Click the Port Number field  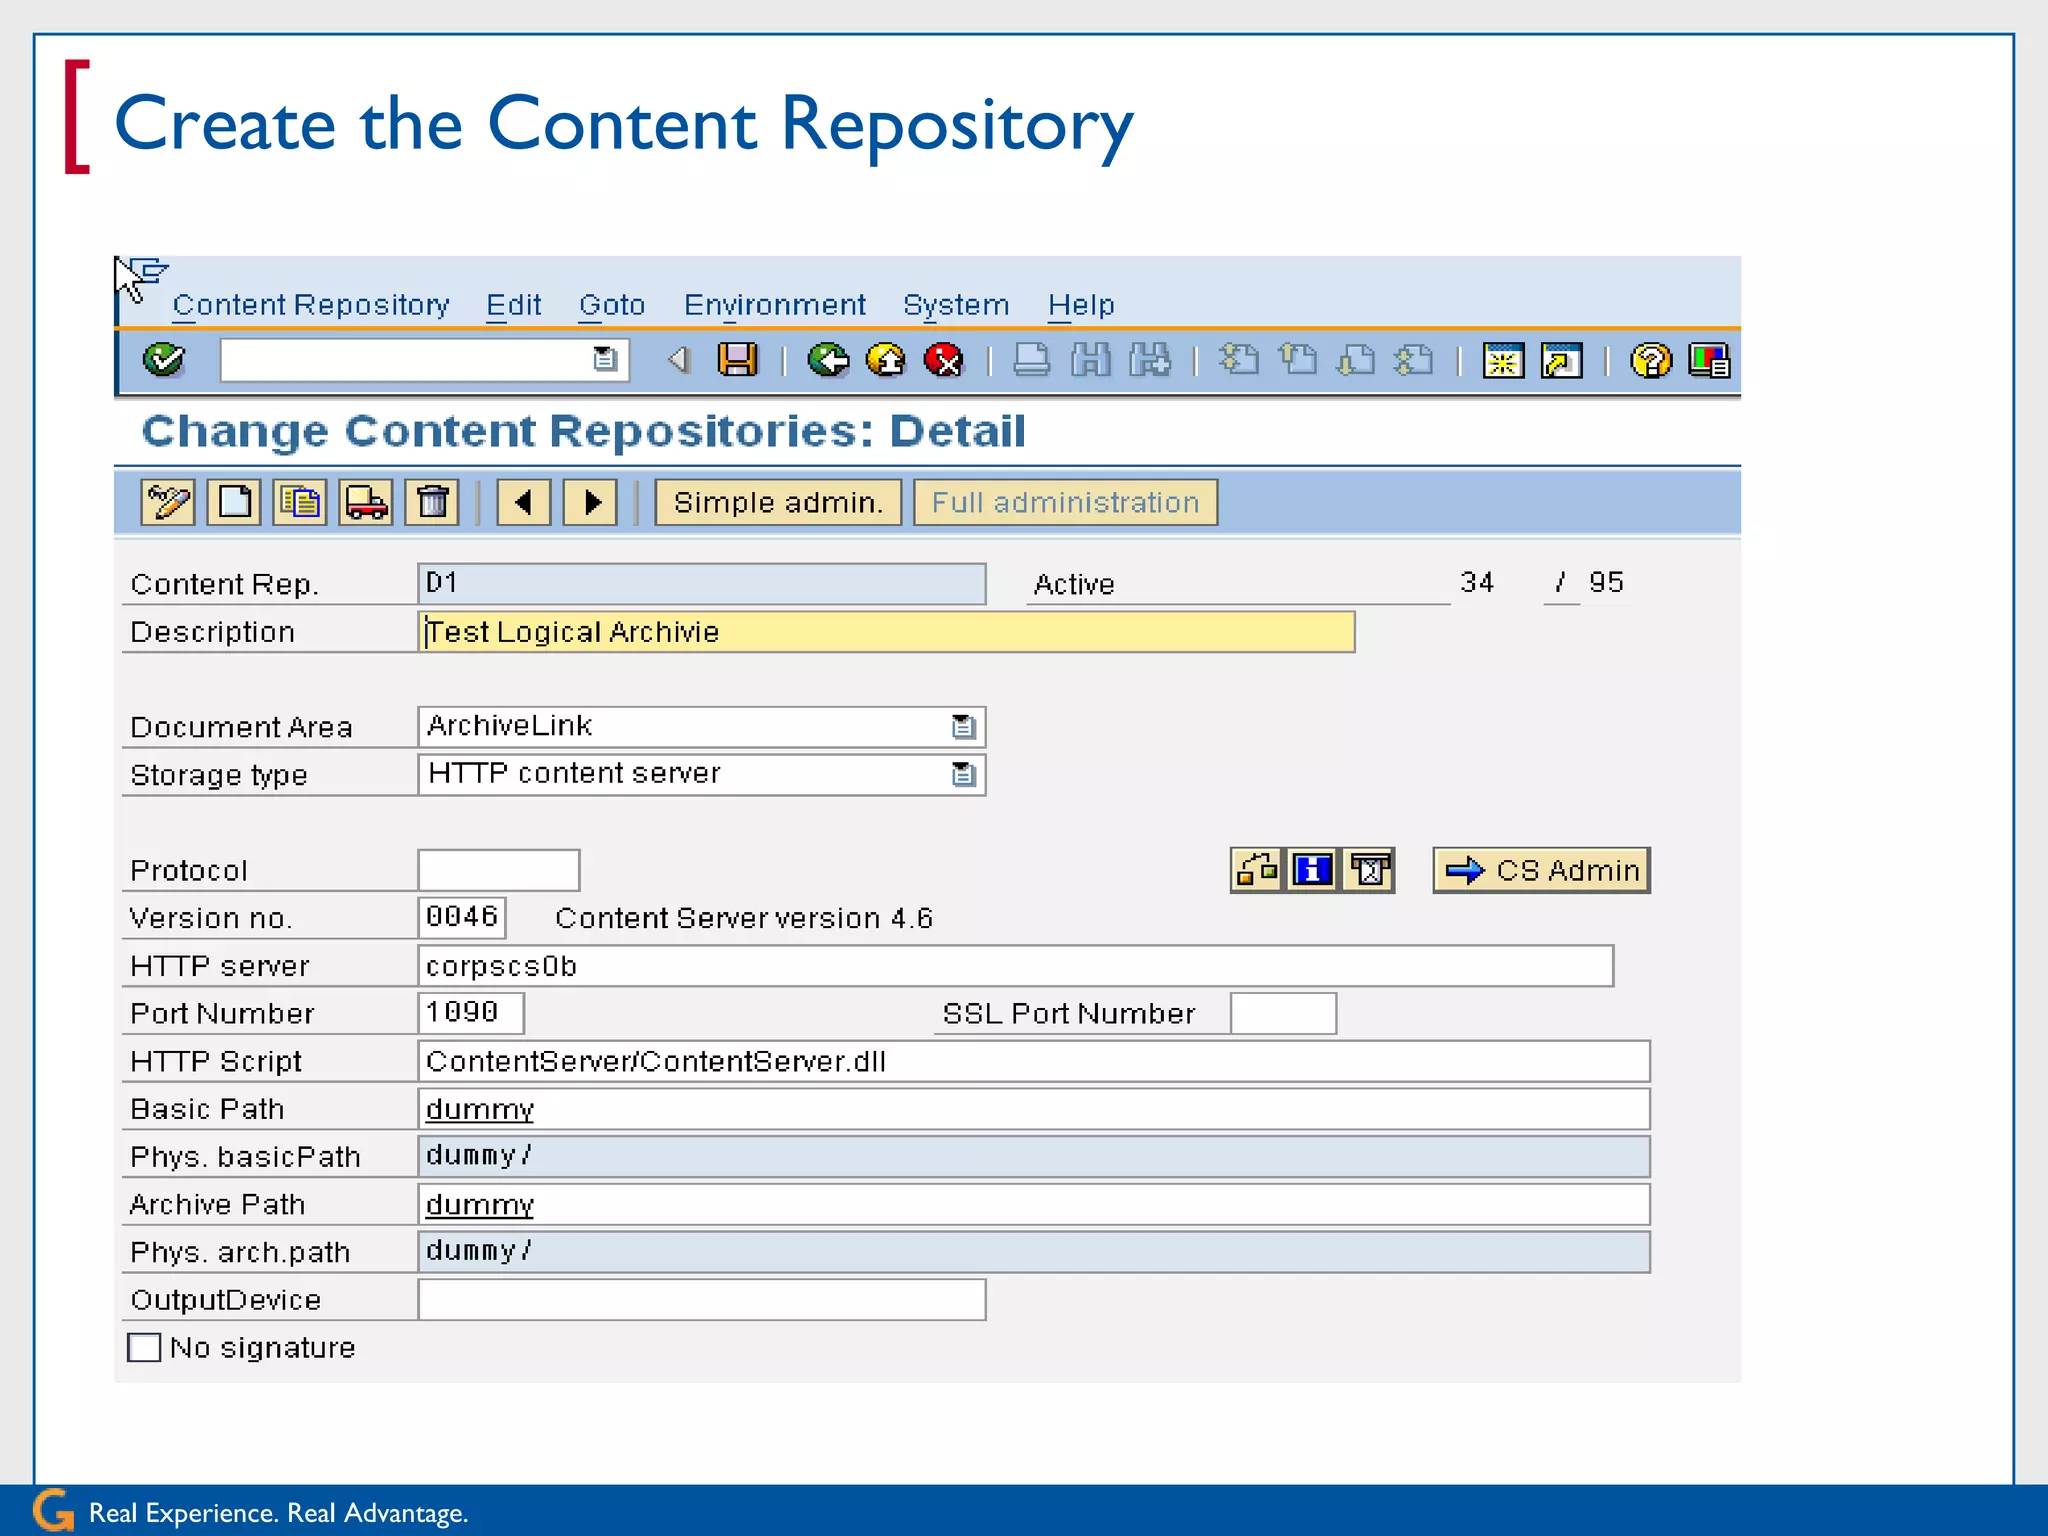471,1013
